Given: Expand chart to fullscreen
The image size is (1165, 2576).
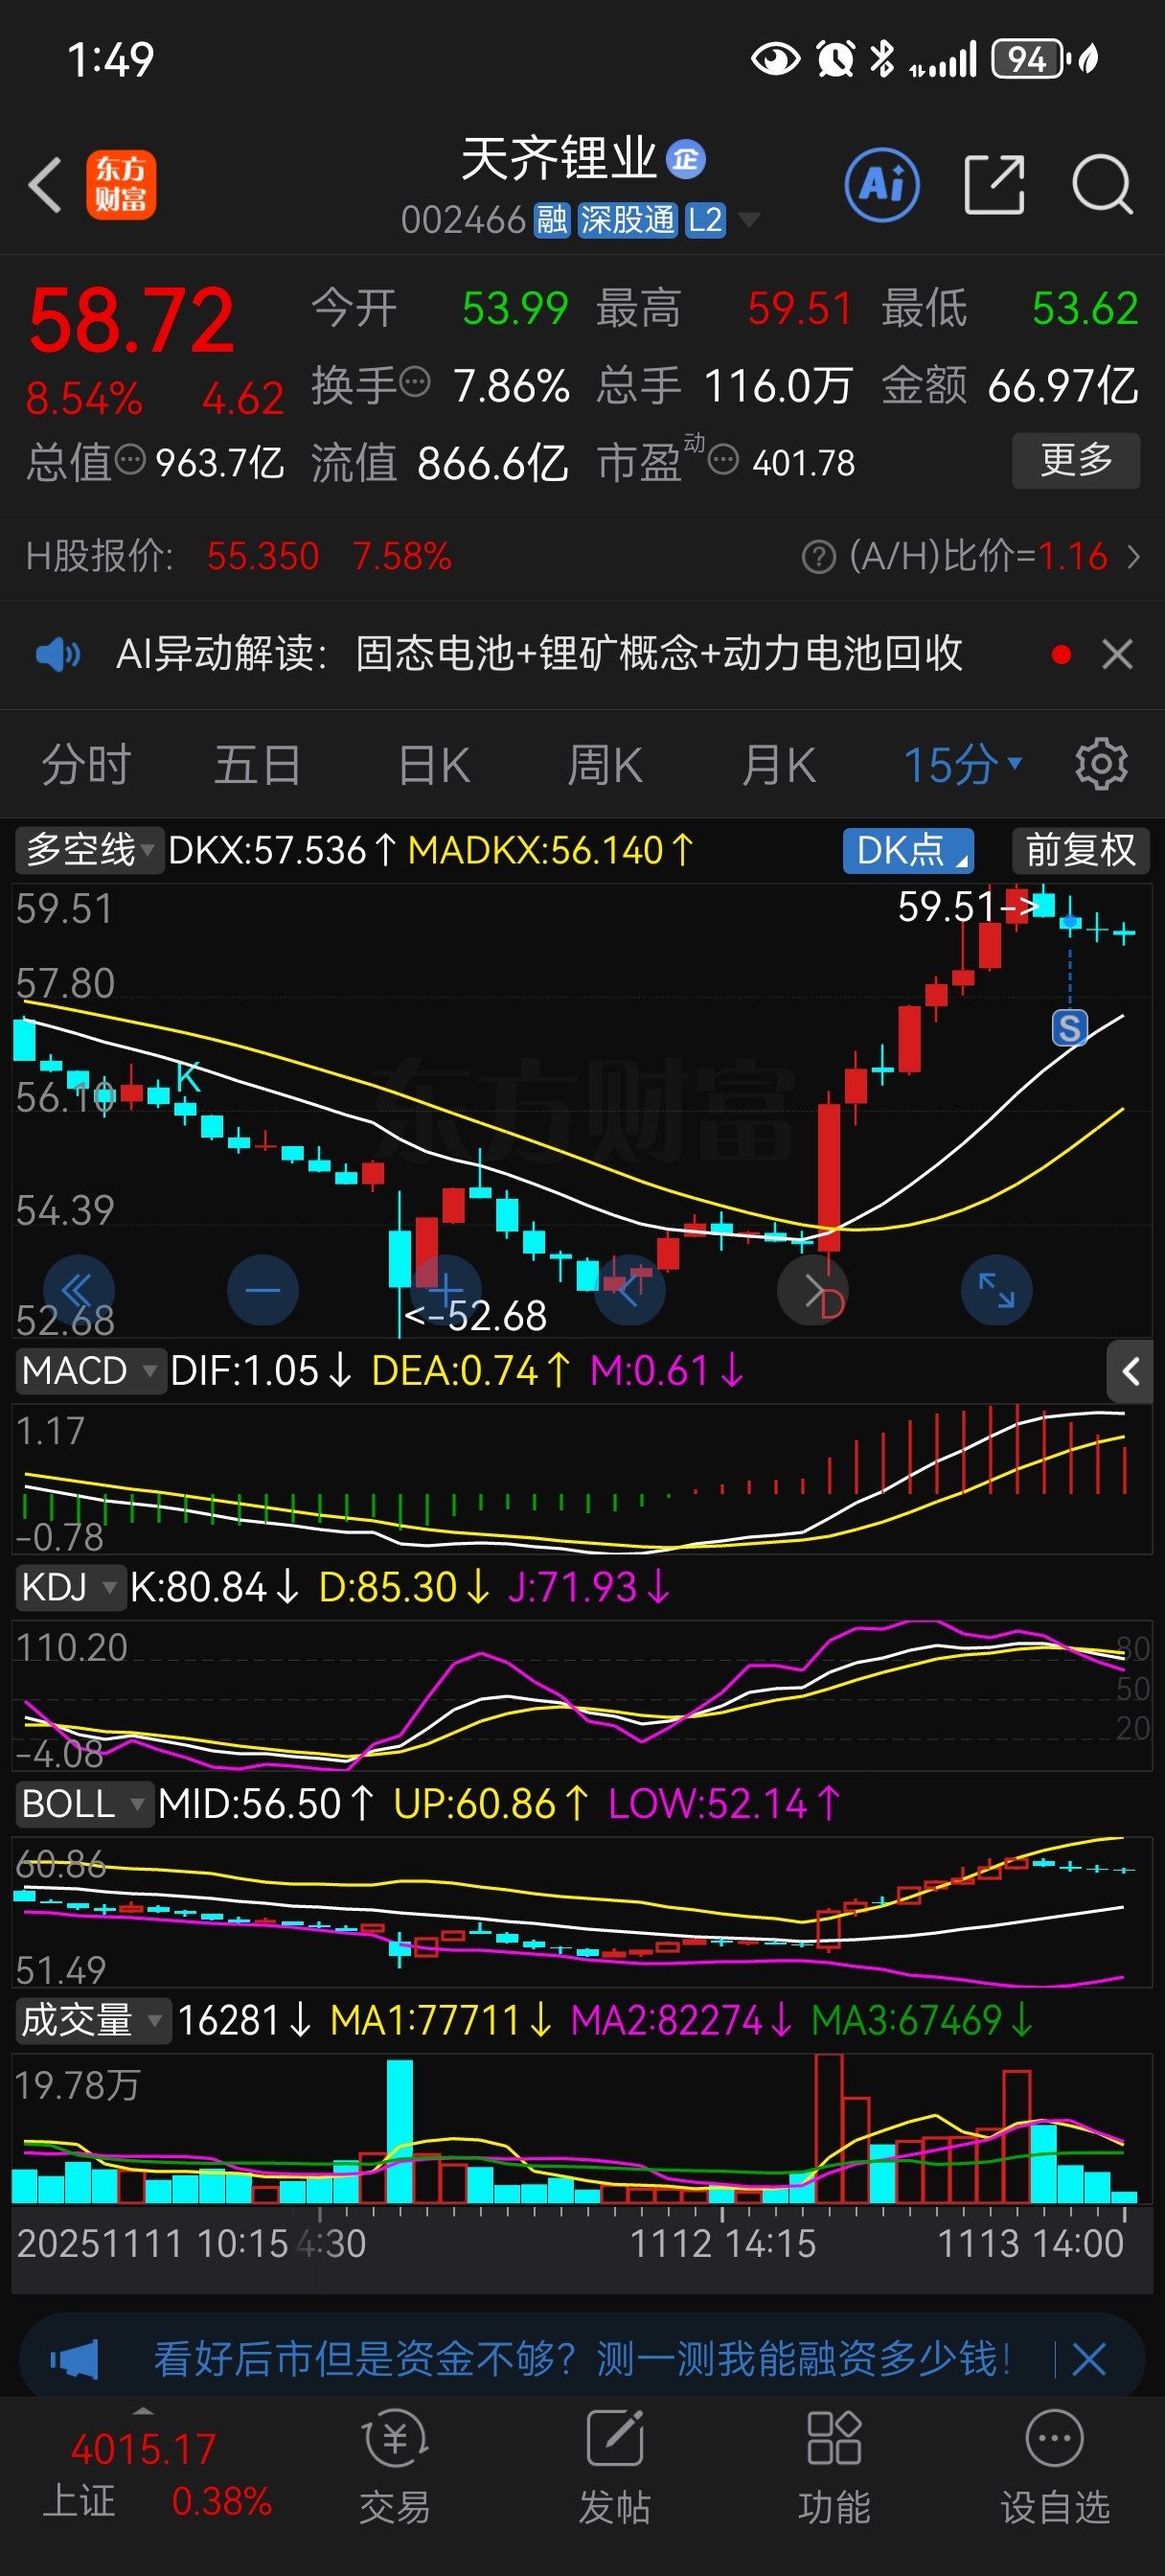Looking at the screenshot, I should point(997,1290).
